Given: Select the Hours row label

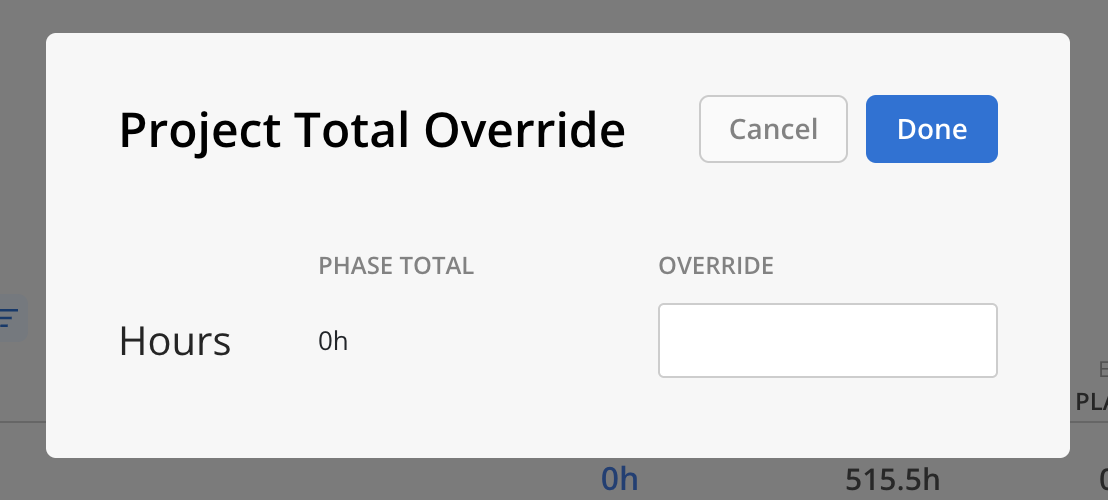Looking at the screenshot, I should point(175,341).
